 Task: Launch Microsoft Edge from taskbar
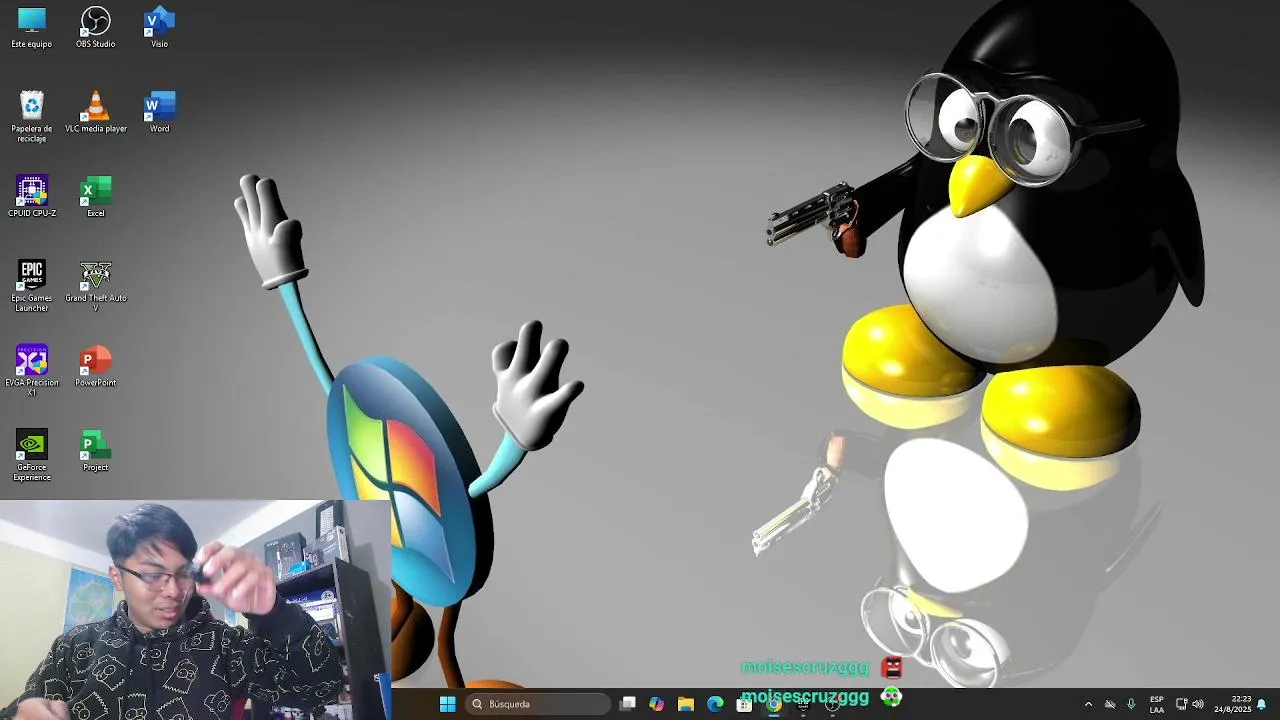point(715,704)
